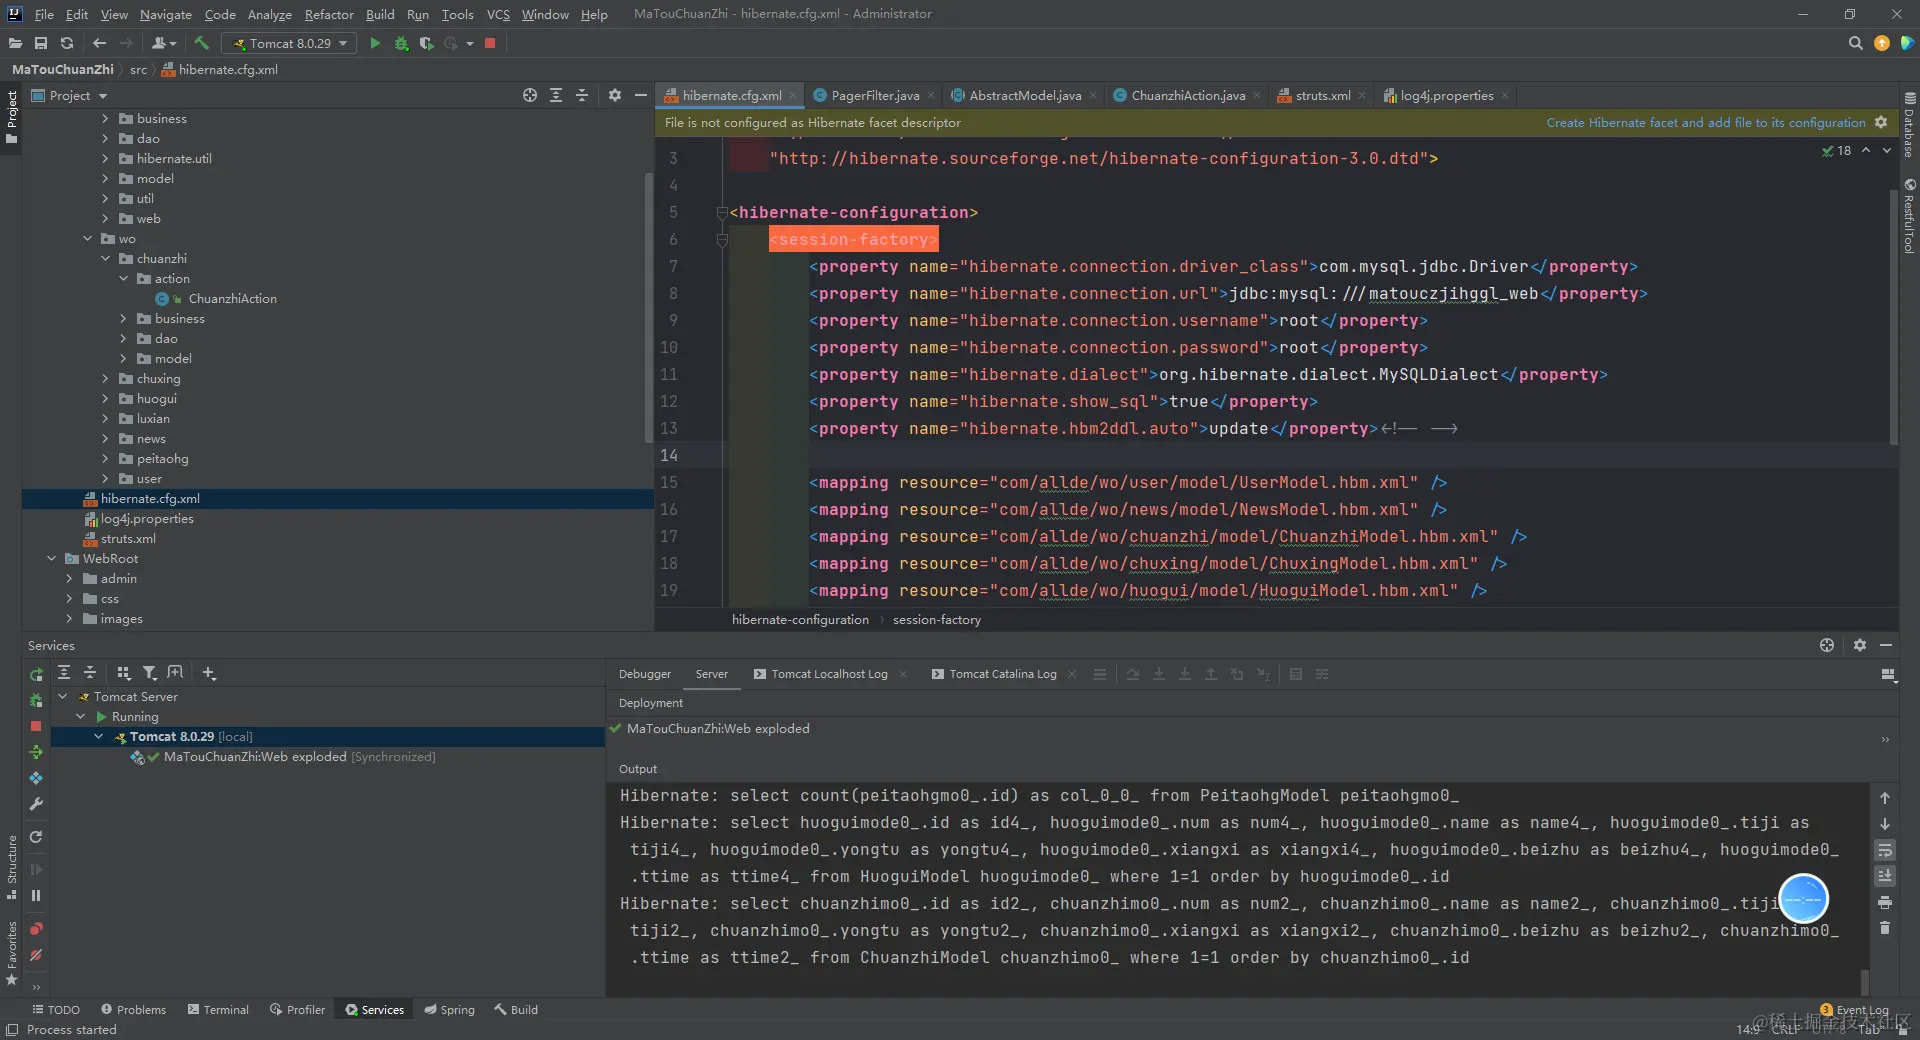Open the Refactor menu

coord(329,14)
